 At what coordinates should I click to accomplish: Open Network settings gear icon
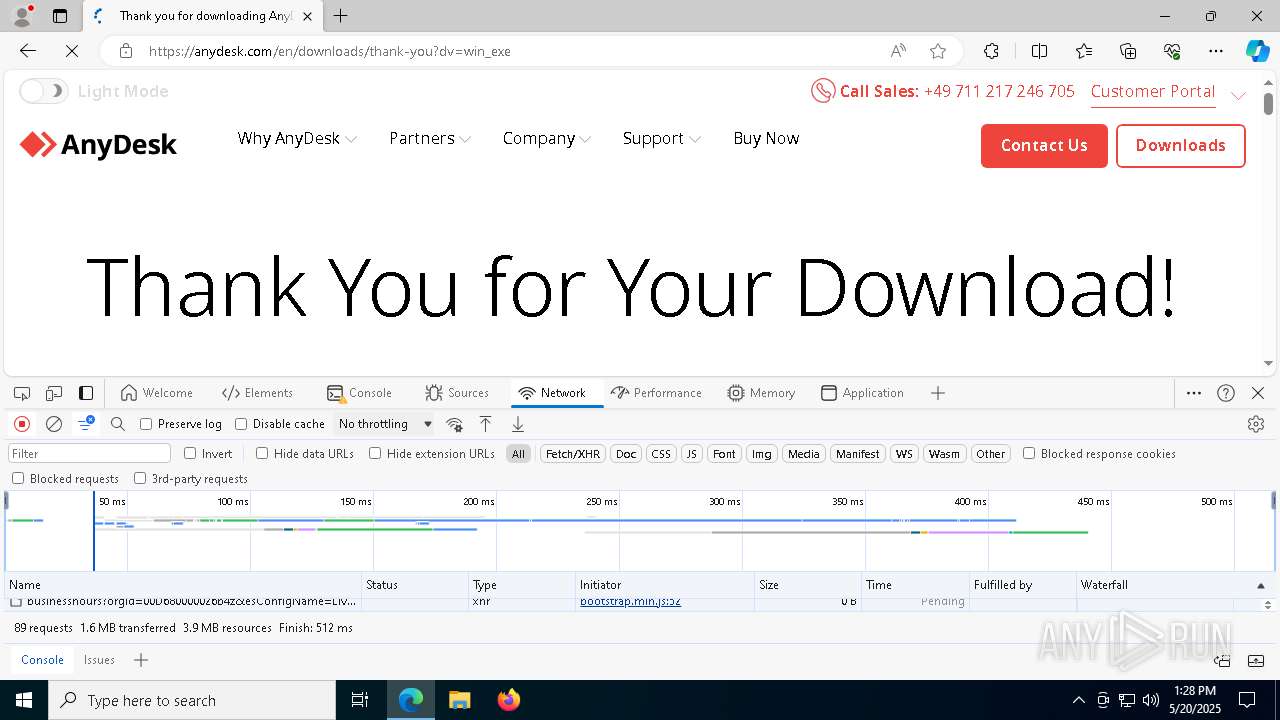[1256, 424]
